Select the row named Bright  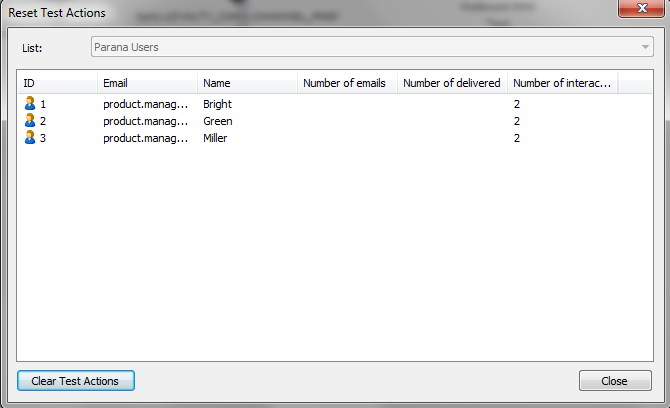pos(218,104)
